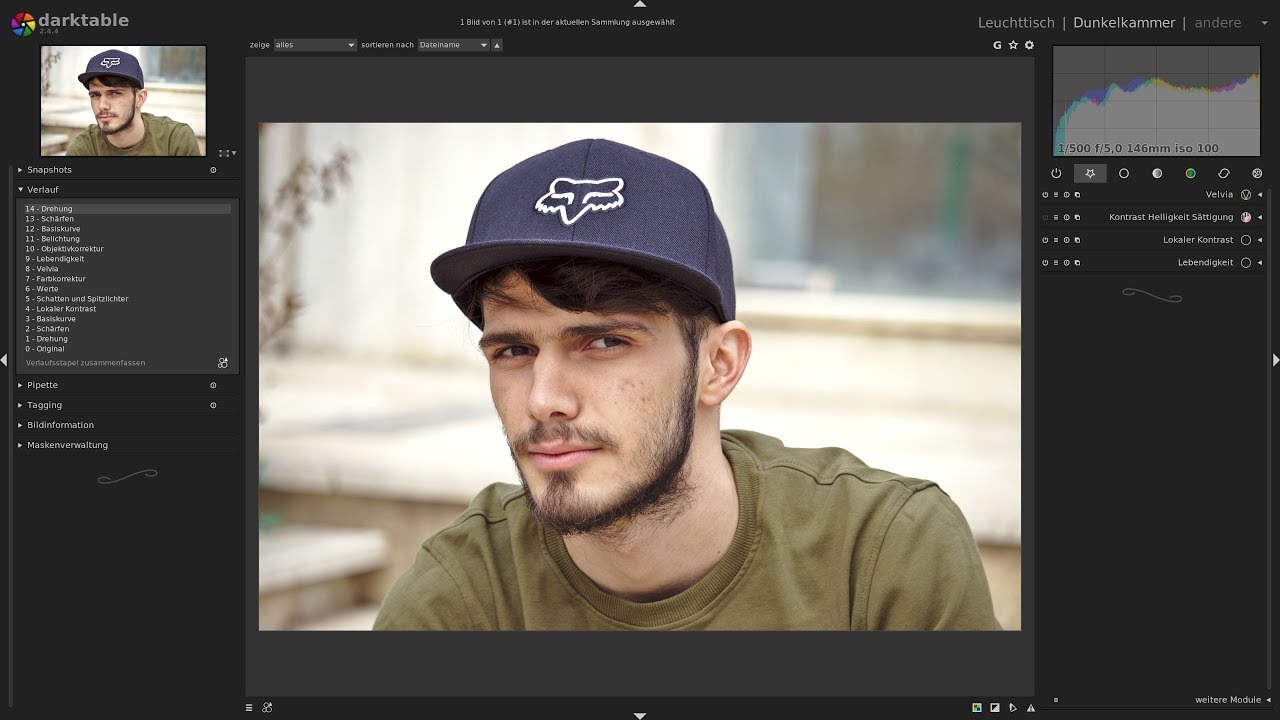The height and width of the screenshot is (720, 1280).
Task: Open basic modules group (empty circle)
Action: pyautogui.click(x=1123, y=173)
